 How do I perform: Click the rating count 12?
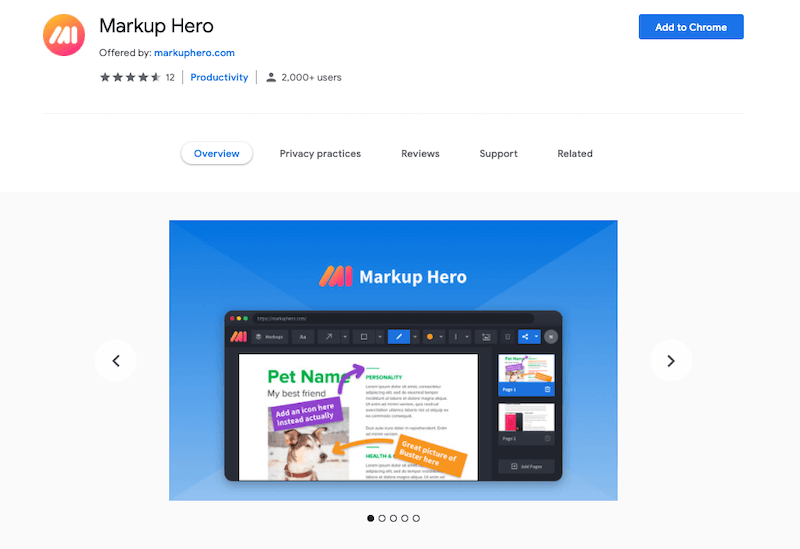point(170,78)
